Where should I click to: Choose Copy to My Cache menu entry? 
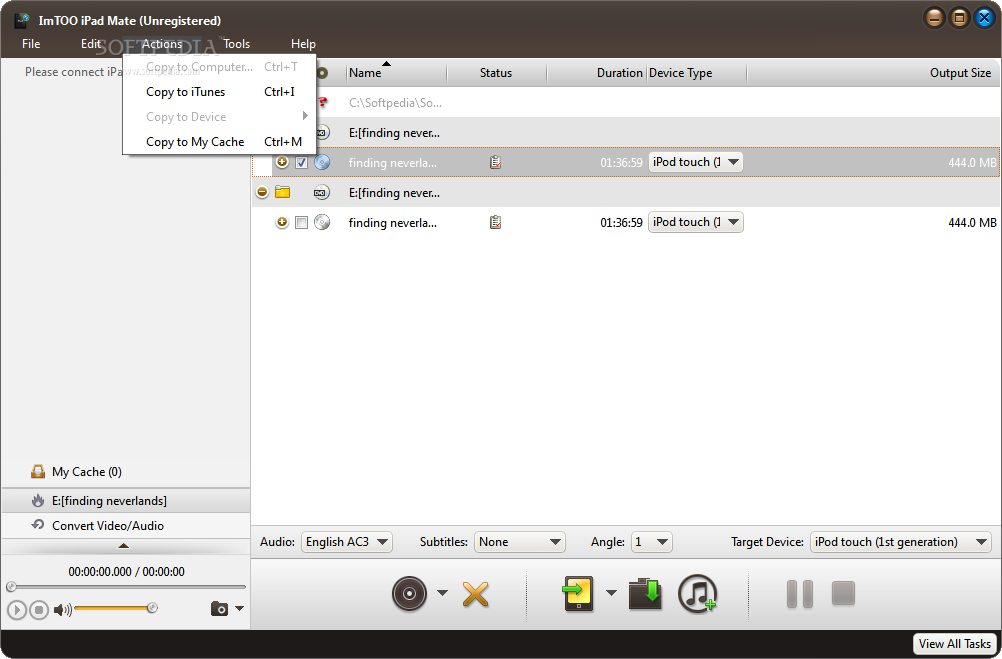219,142
